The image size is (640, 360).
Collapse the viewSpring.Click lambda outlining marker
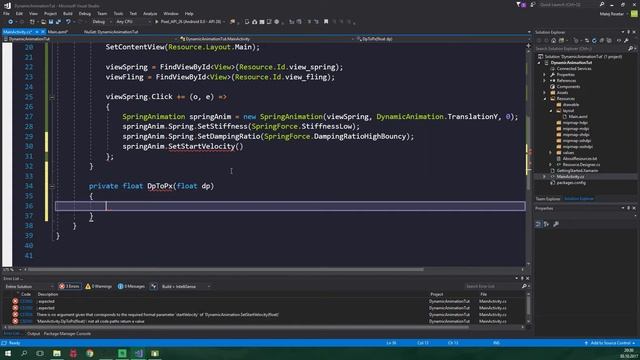52,97
